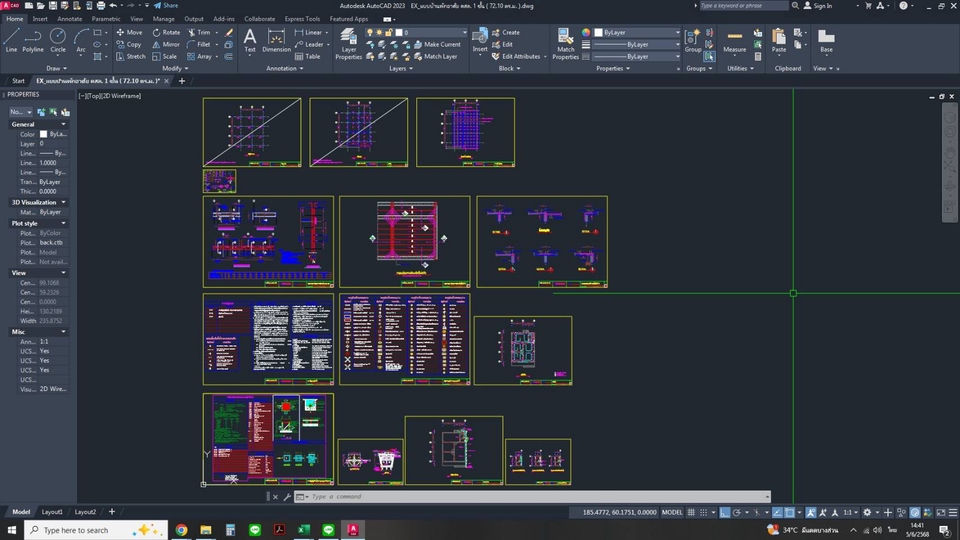The width and height of the screenshot is (960, 540).
Task: Switch to the Express Tools tab
Action: [302, 19]
